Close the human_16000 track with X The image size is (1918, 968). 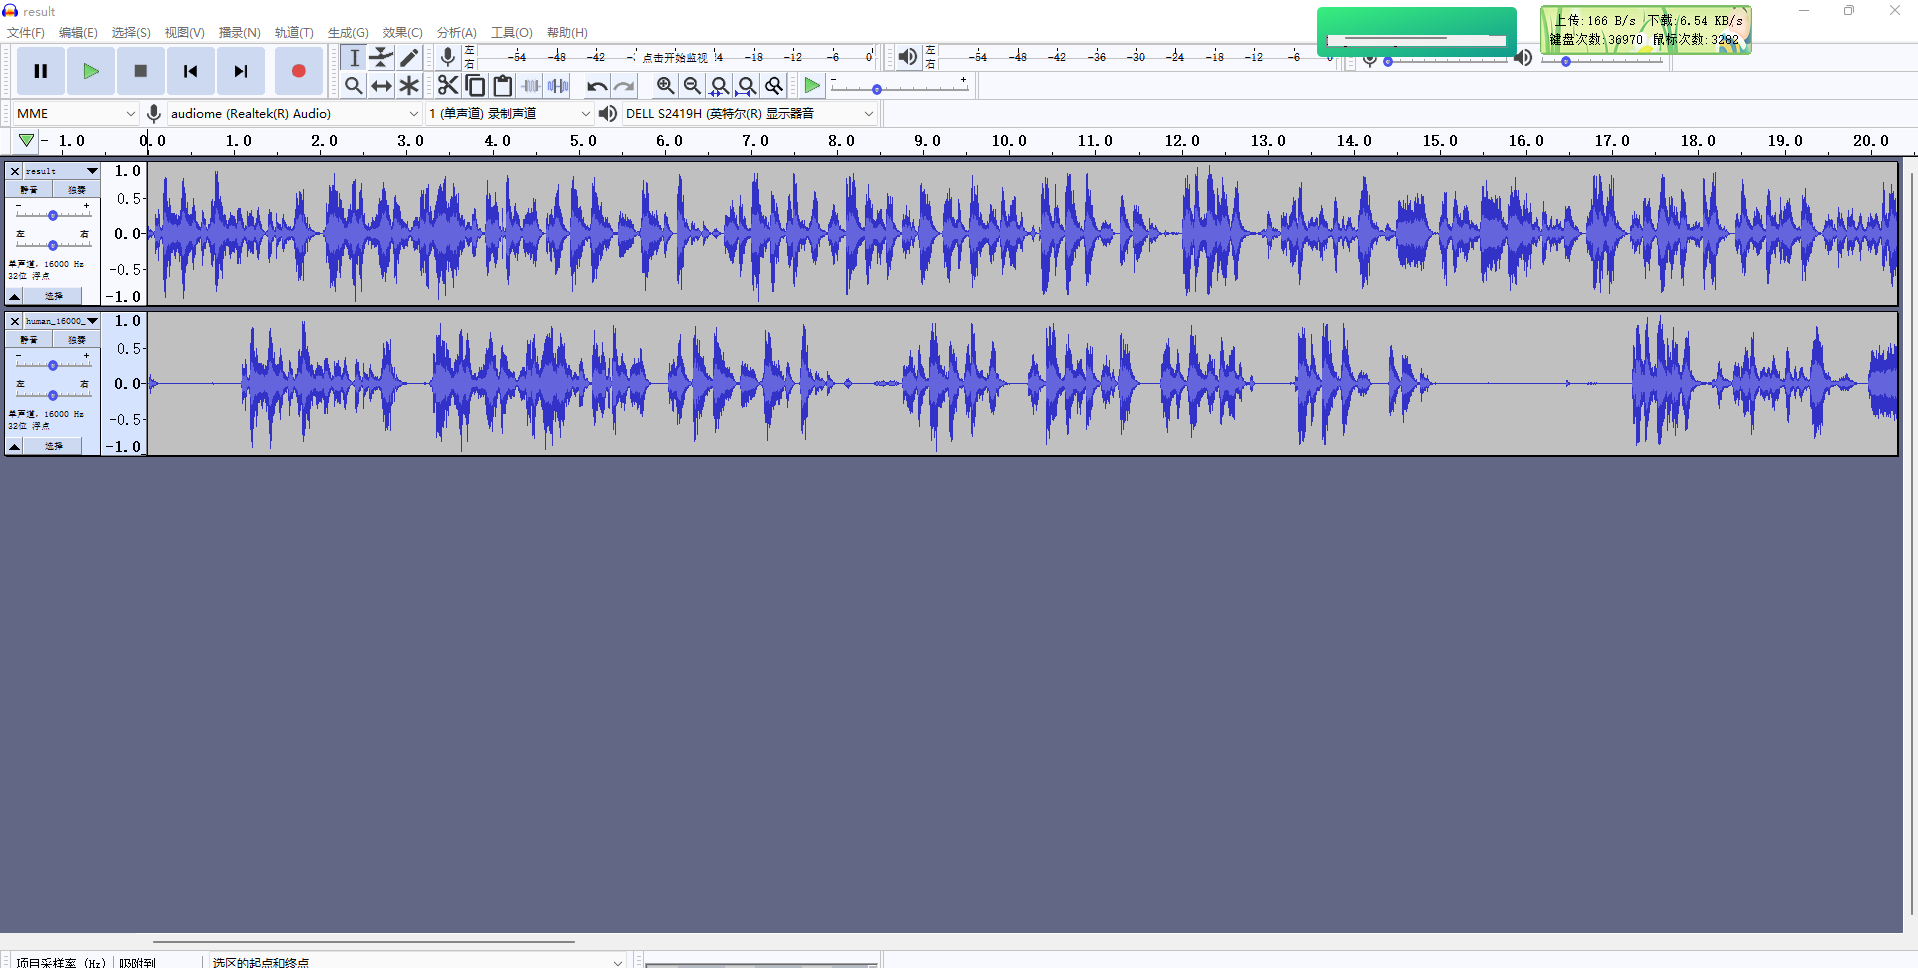tap(15, 321)
